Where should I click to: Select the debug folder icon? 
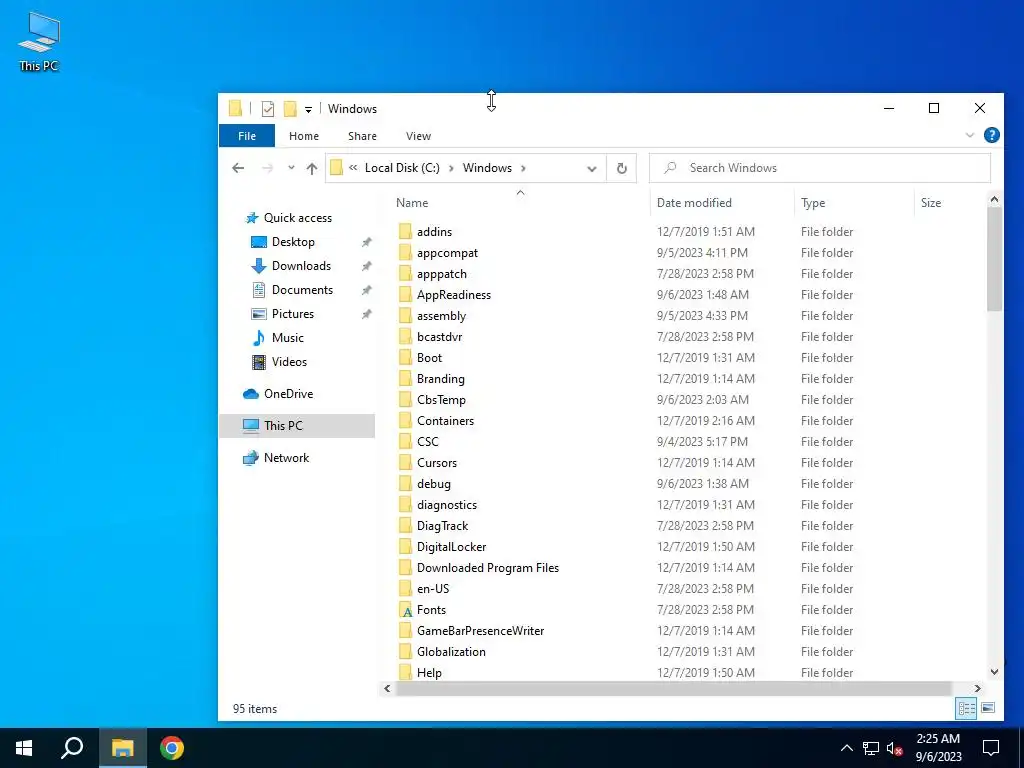pos(406,484)
